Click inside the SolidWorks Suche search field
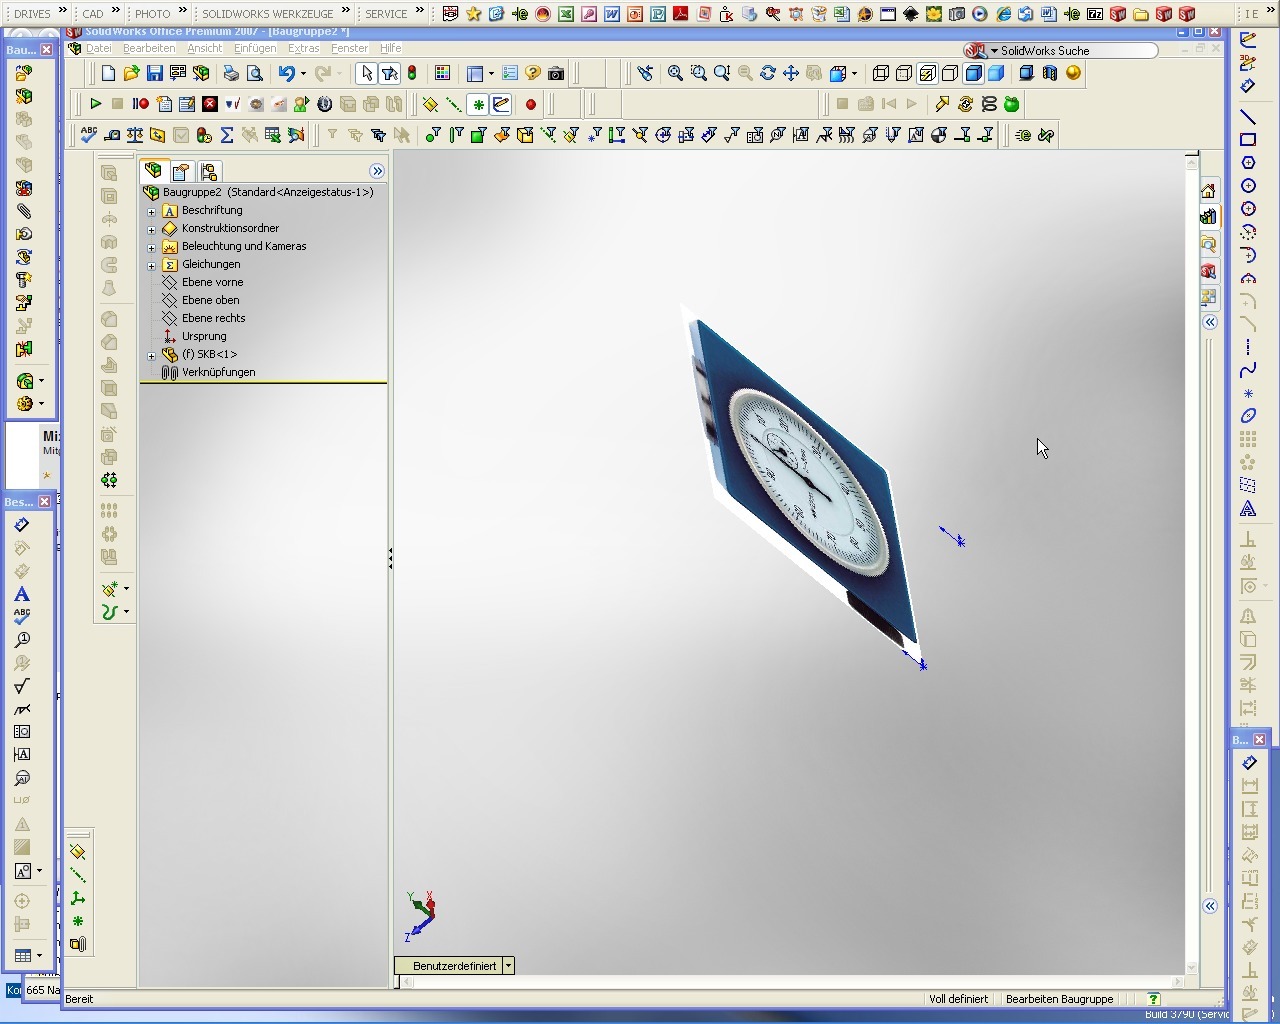The image size is (1280, 1024). (1075, 50)
